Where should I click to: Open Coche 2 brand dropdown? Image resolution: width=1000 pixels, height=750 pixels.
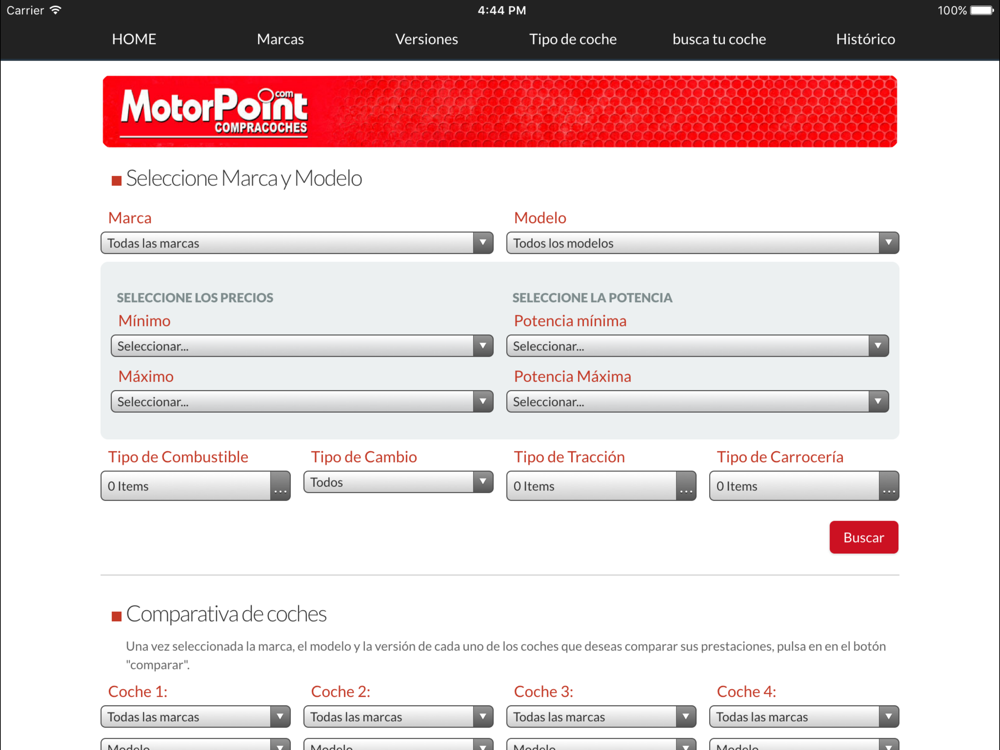pyautogui.click(x=398, y=717)
